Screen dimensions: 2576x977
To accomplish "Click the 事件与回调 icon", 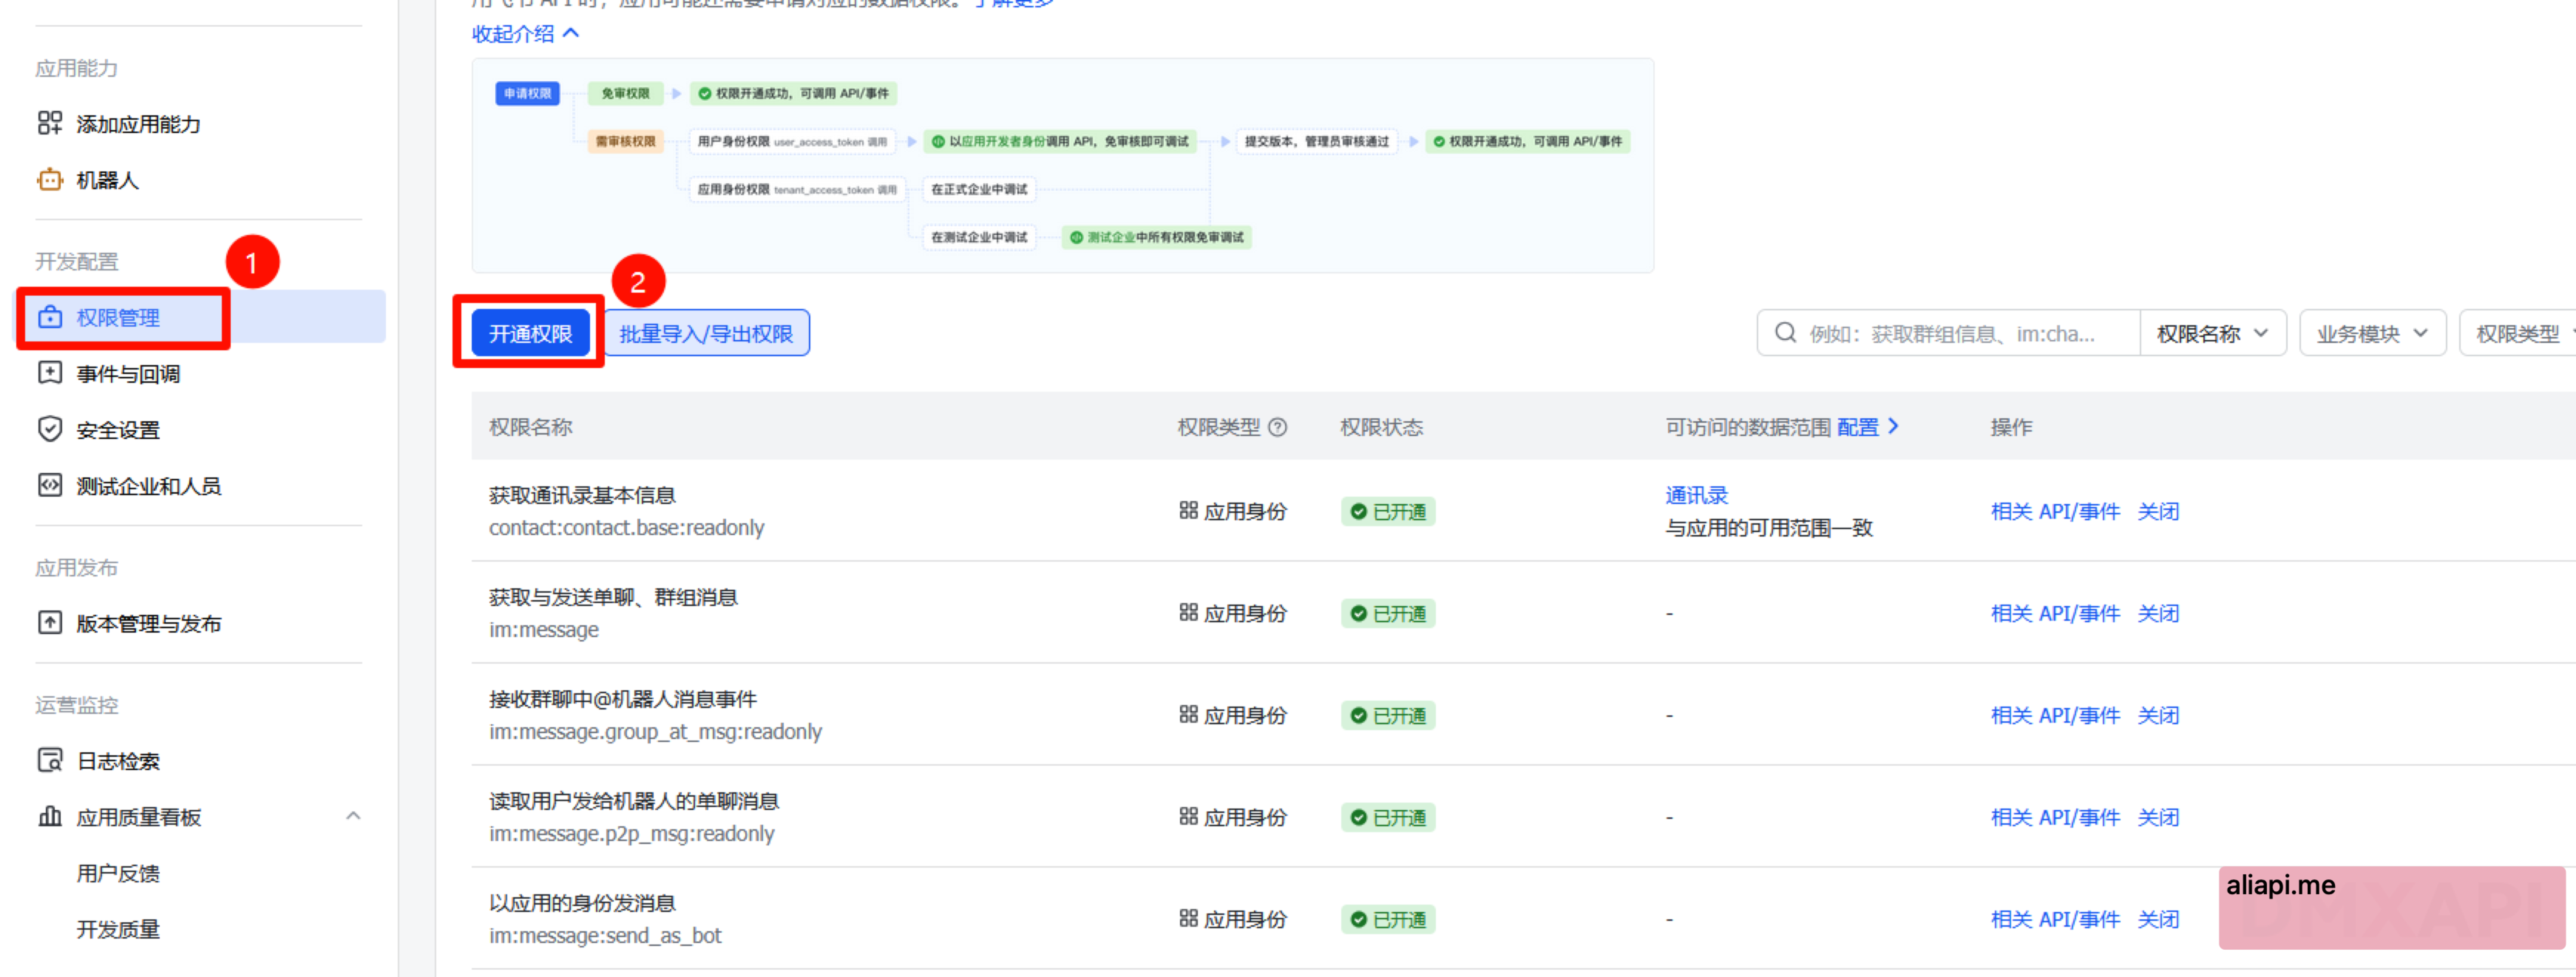I will point(50,373).
